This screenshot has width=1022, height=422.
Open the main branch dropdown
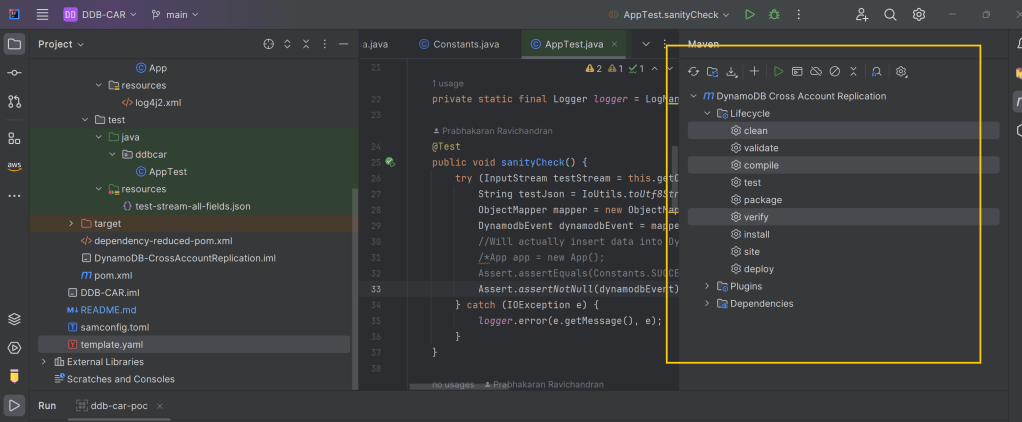click(175, 15)
